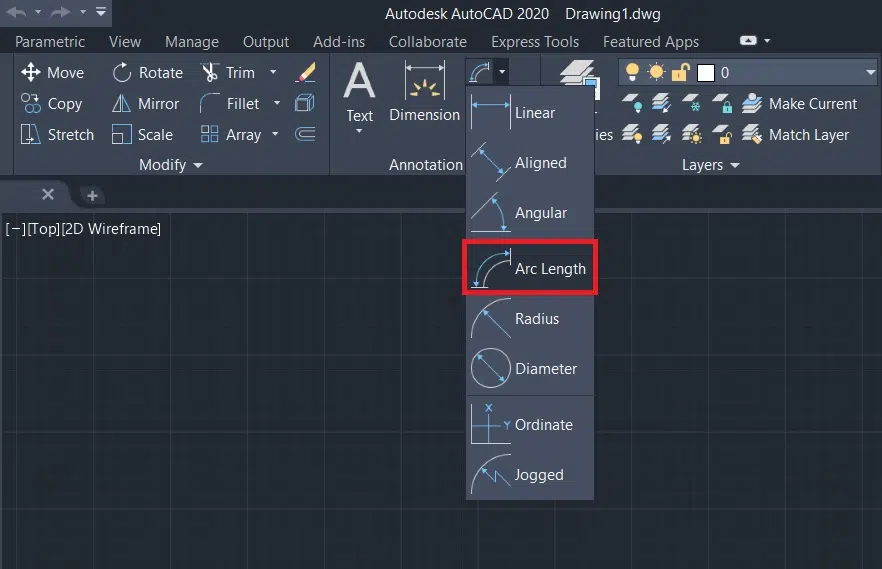Click the Erase tool icon
This screenshot has height=569, width=882.
pos(306,72)
